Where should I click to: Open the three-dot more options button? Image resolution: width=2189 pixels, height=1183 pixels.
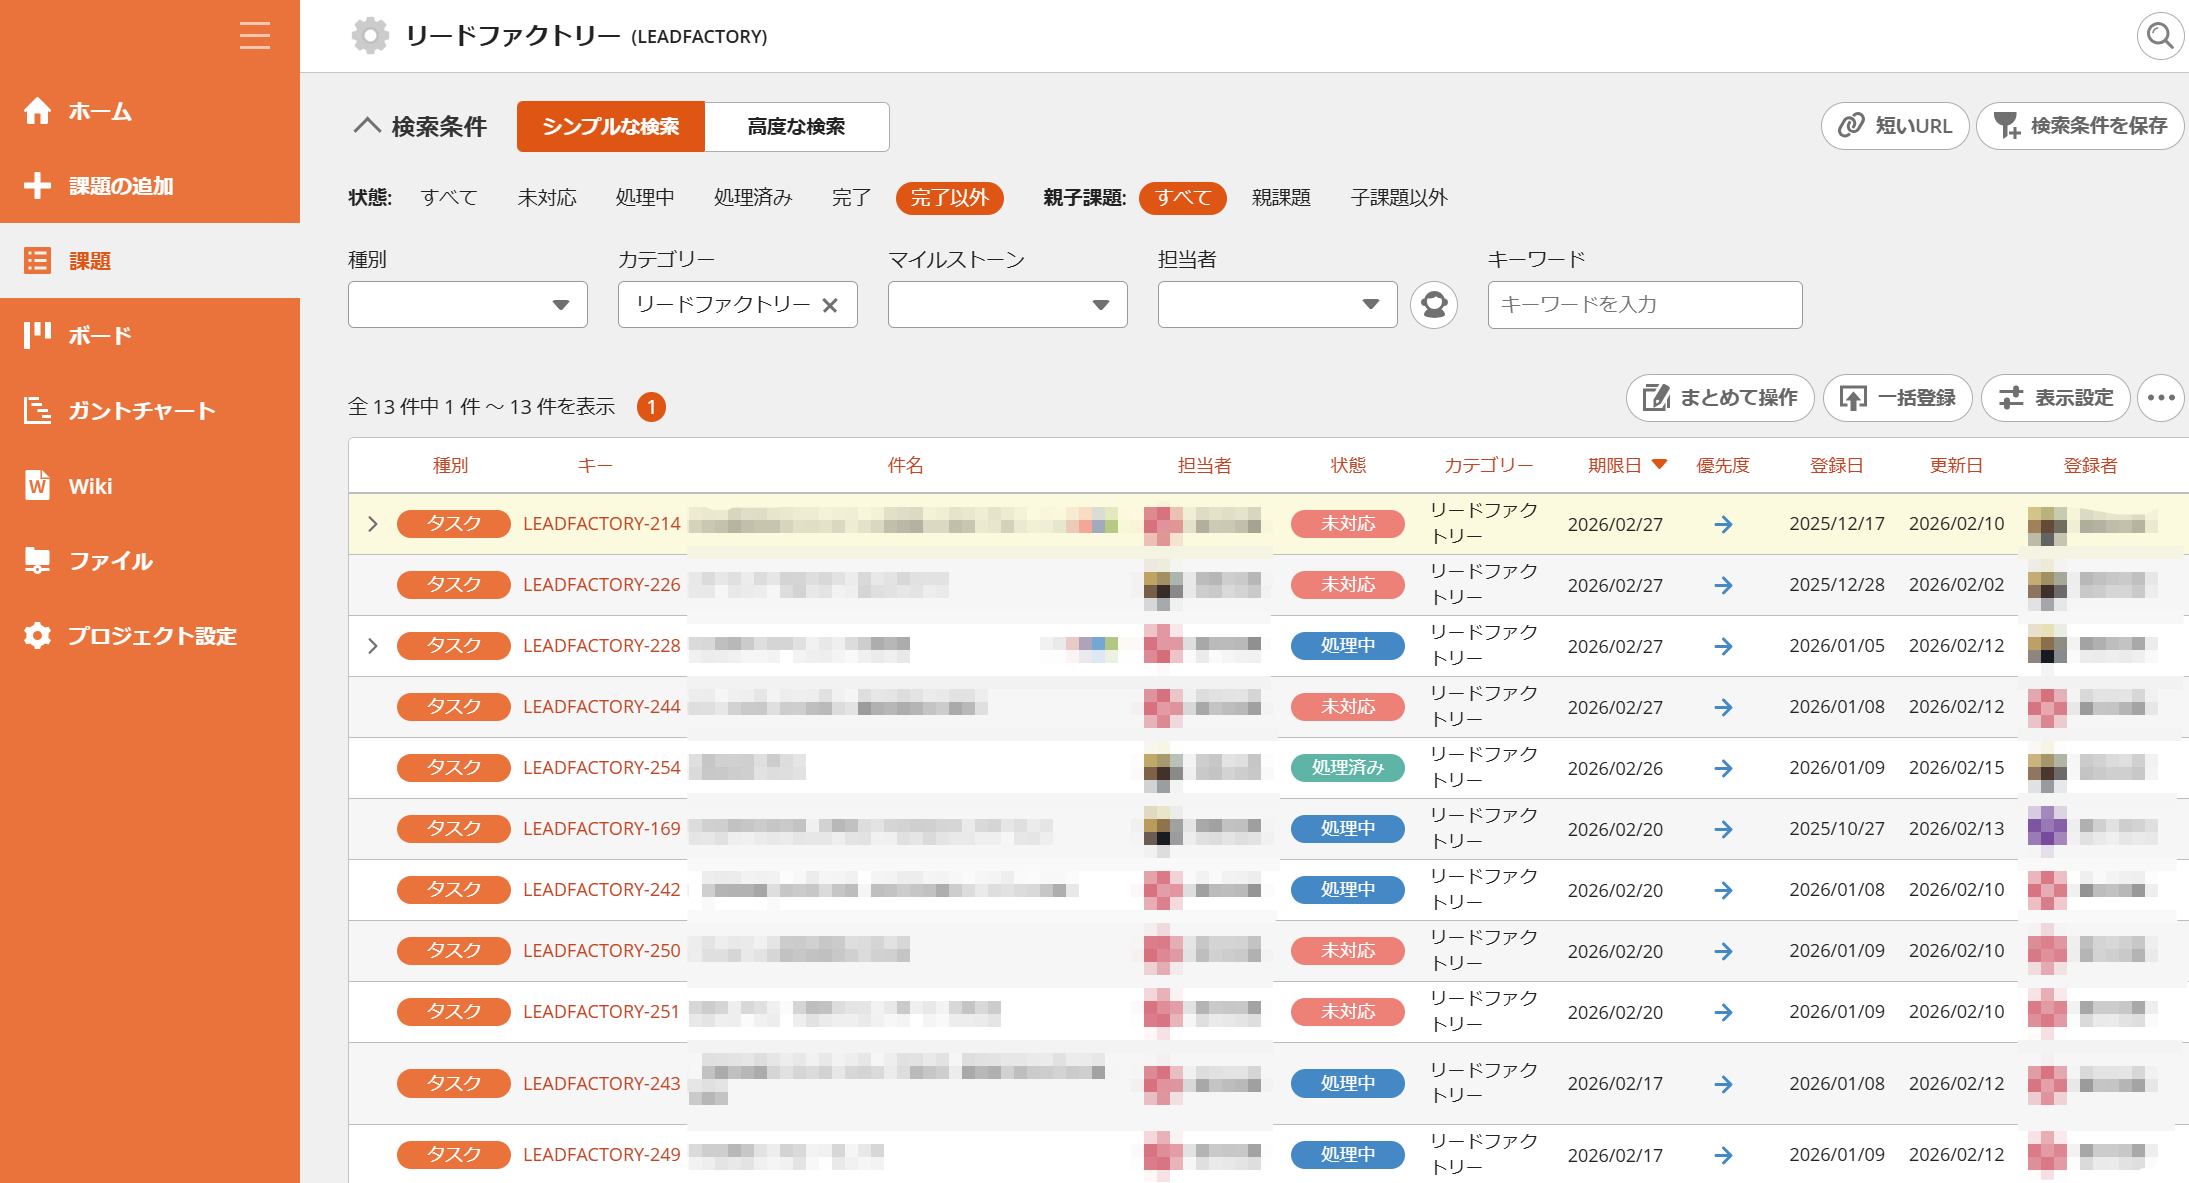(2160, 398)
